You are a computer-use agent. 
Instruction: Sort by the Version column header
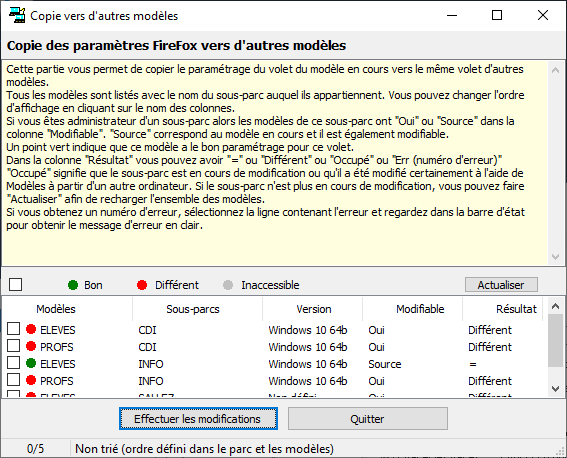click(312, 309)
